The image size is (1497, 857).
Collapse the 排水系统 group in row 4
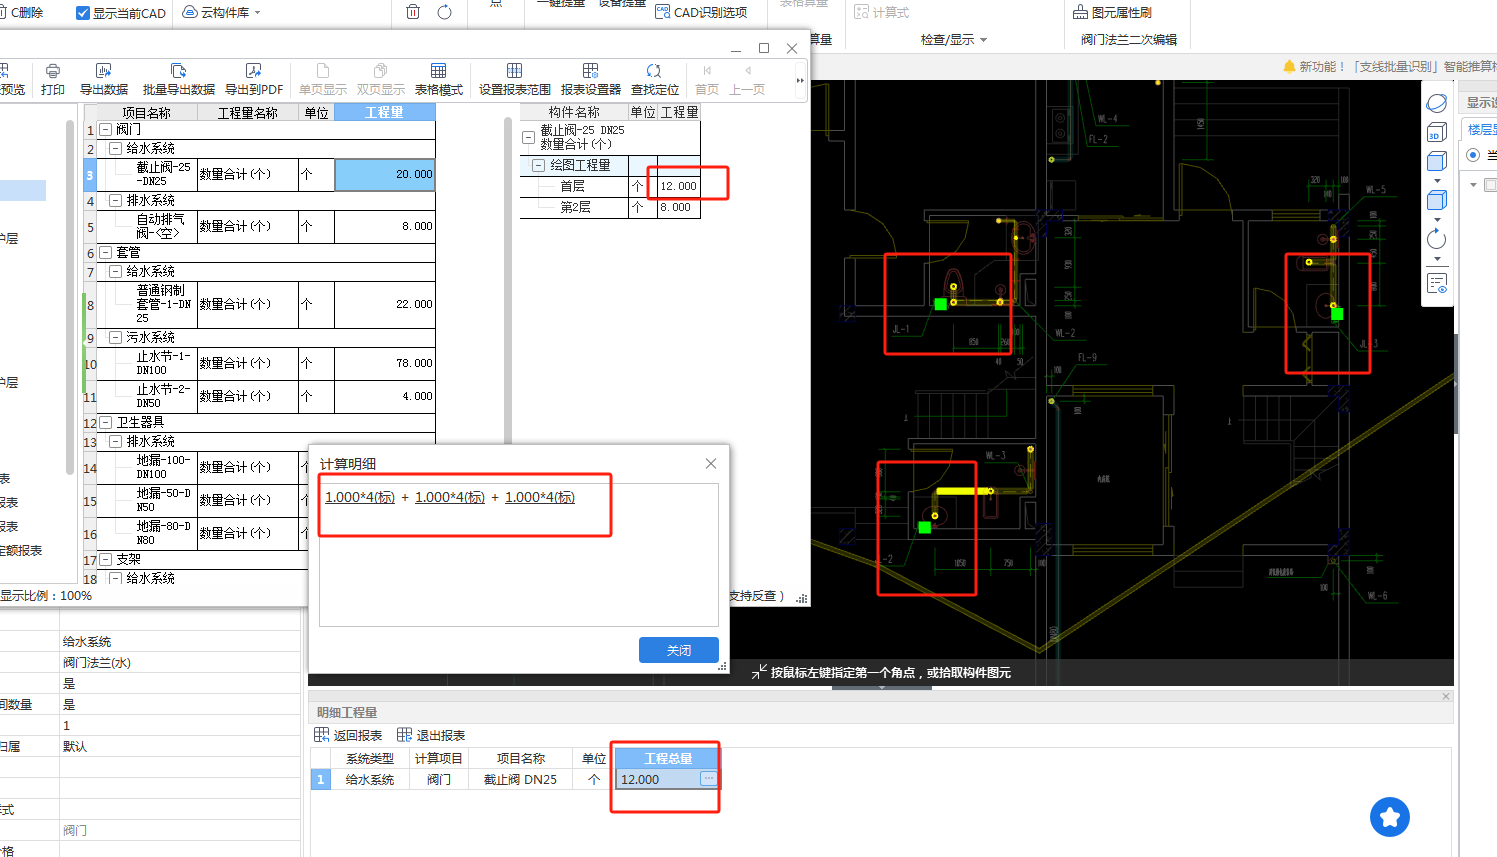click(115, 201)
